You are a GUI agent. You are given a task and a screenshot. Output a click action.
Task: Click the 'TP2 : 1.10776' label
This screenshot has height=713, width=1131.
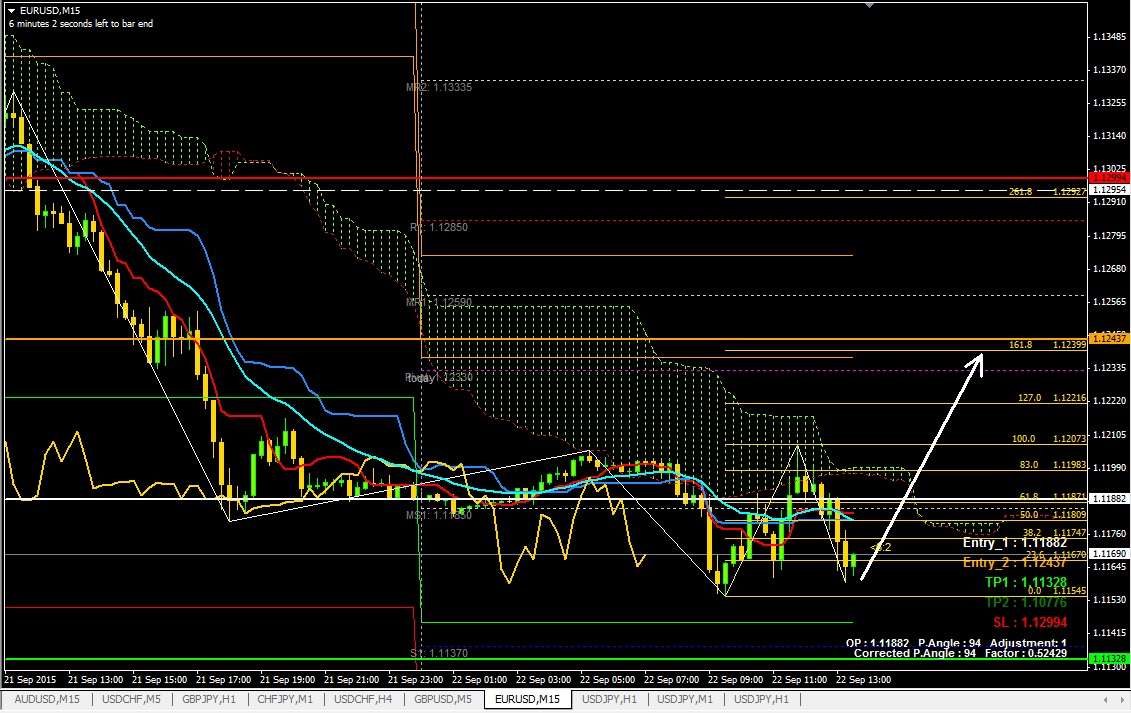1026,603
